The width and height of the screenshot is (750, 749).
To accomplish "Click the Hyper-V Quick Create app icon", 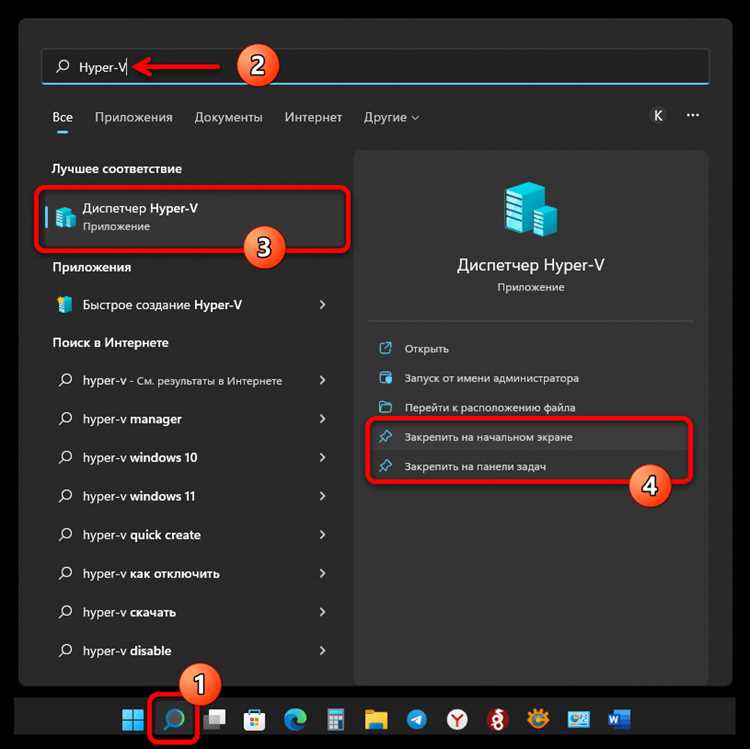I will (x=65, y=305).
